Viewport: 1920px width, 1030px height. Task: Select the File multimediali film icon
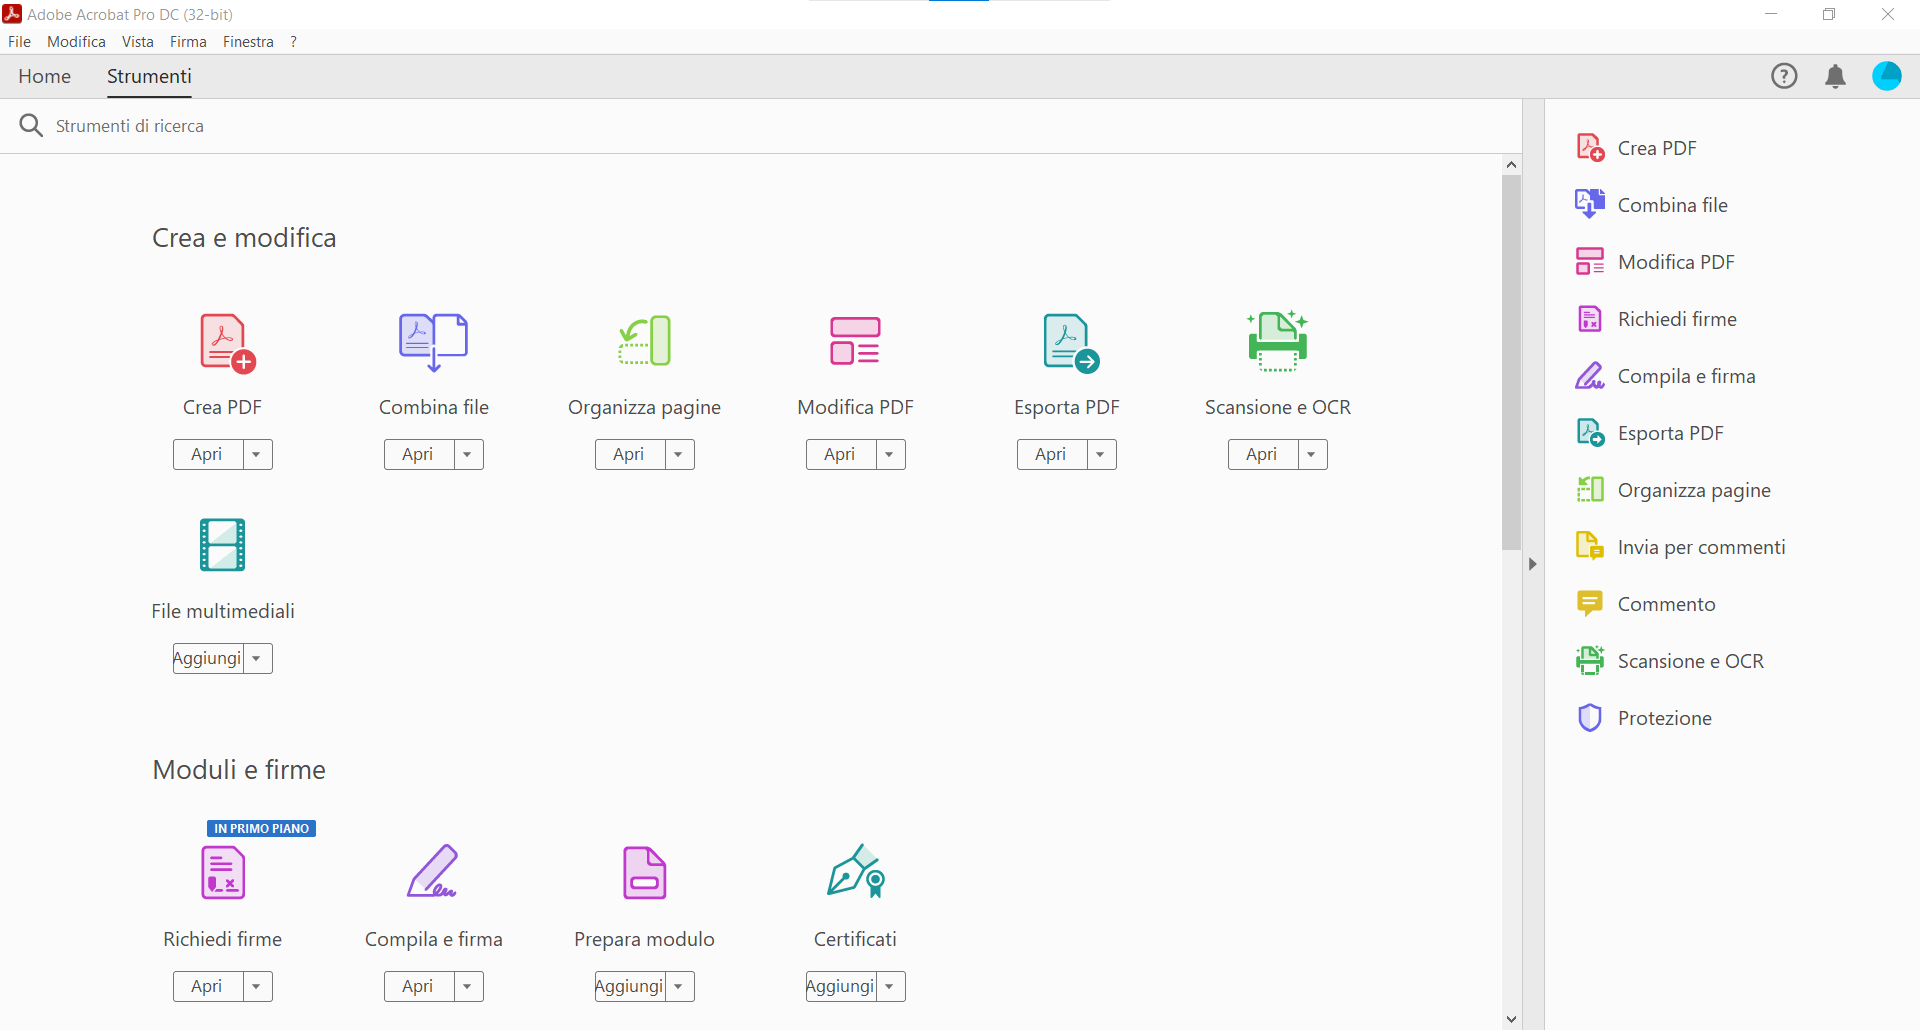[222, 545]
